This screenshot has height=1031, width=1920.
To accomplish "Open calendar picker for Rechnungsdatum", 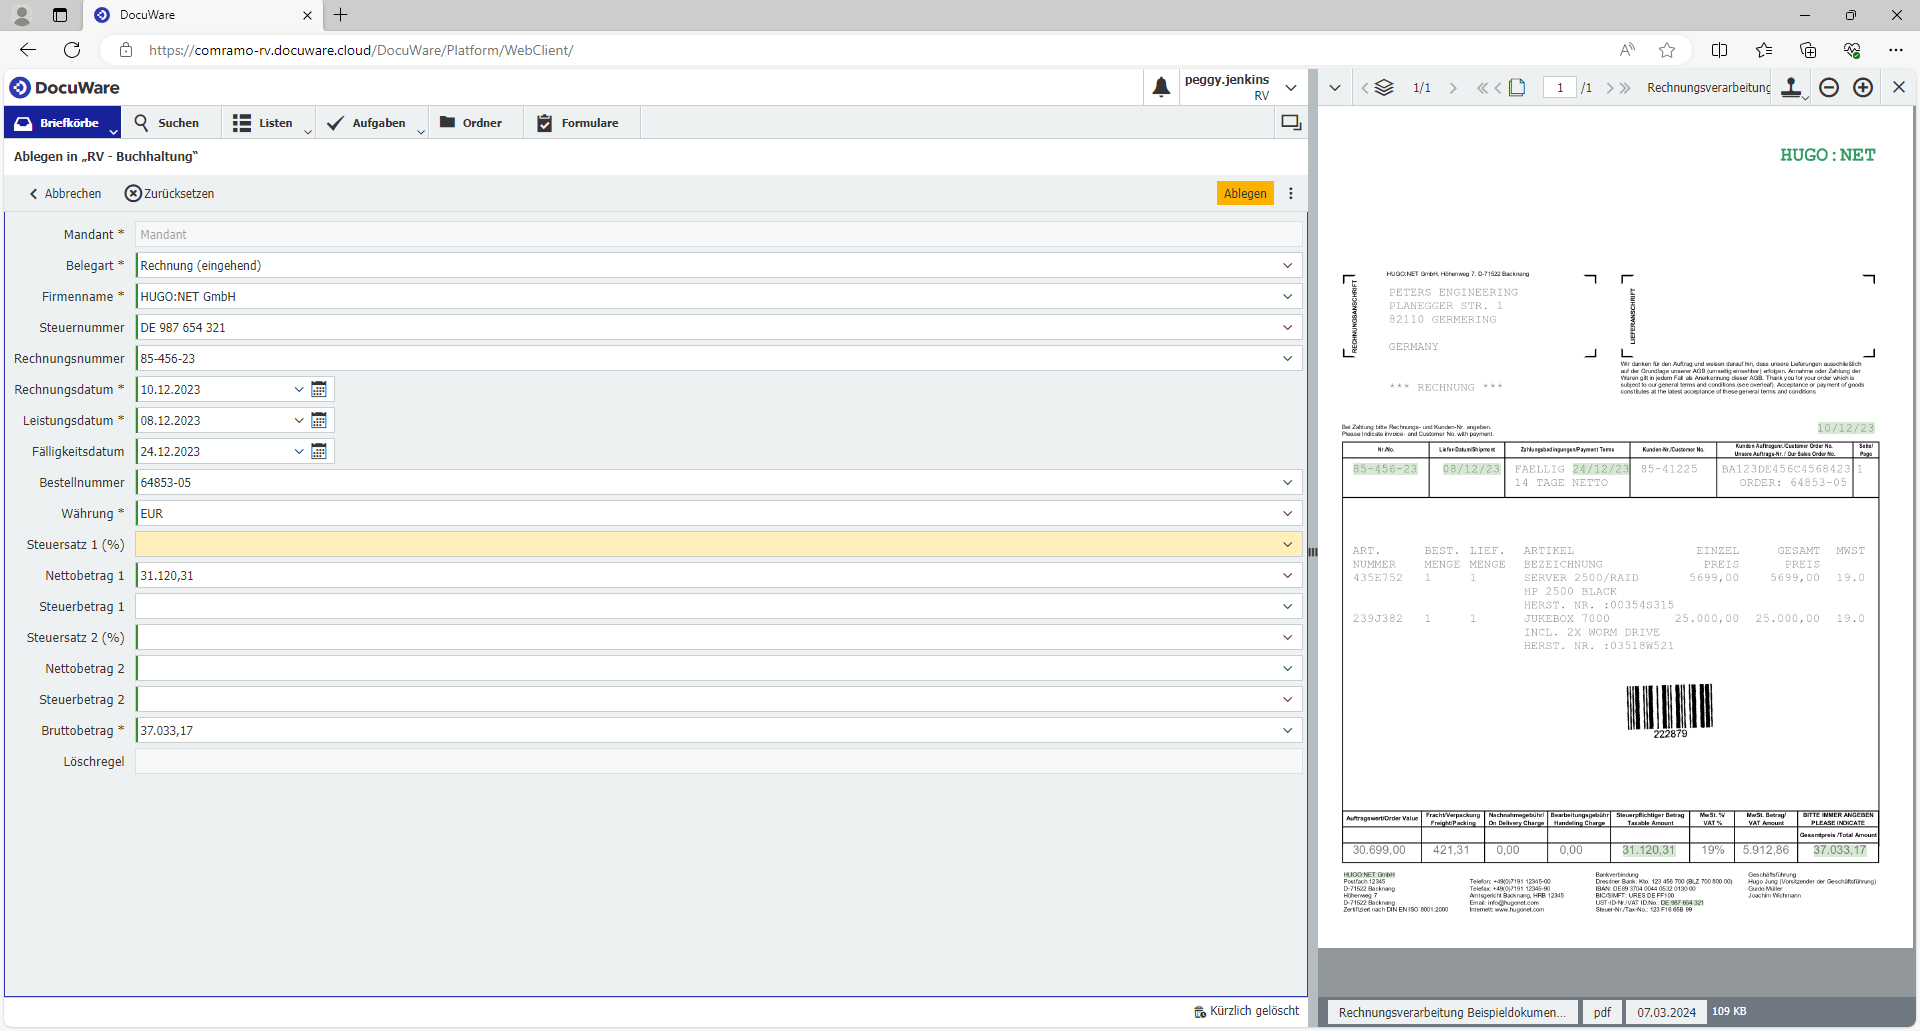I will [x=319, y=389].
